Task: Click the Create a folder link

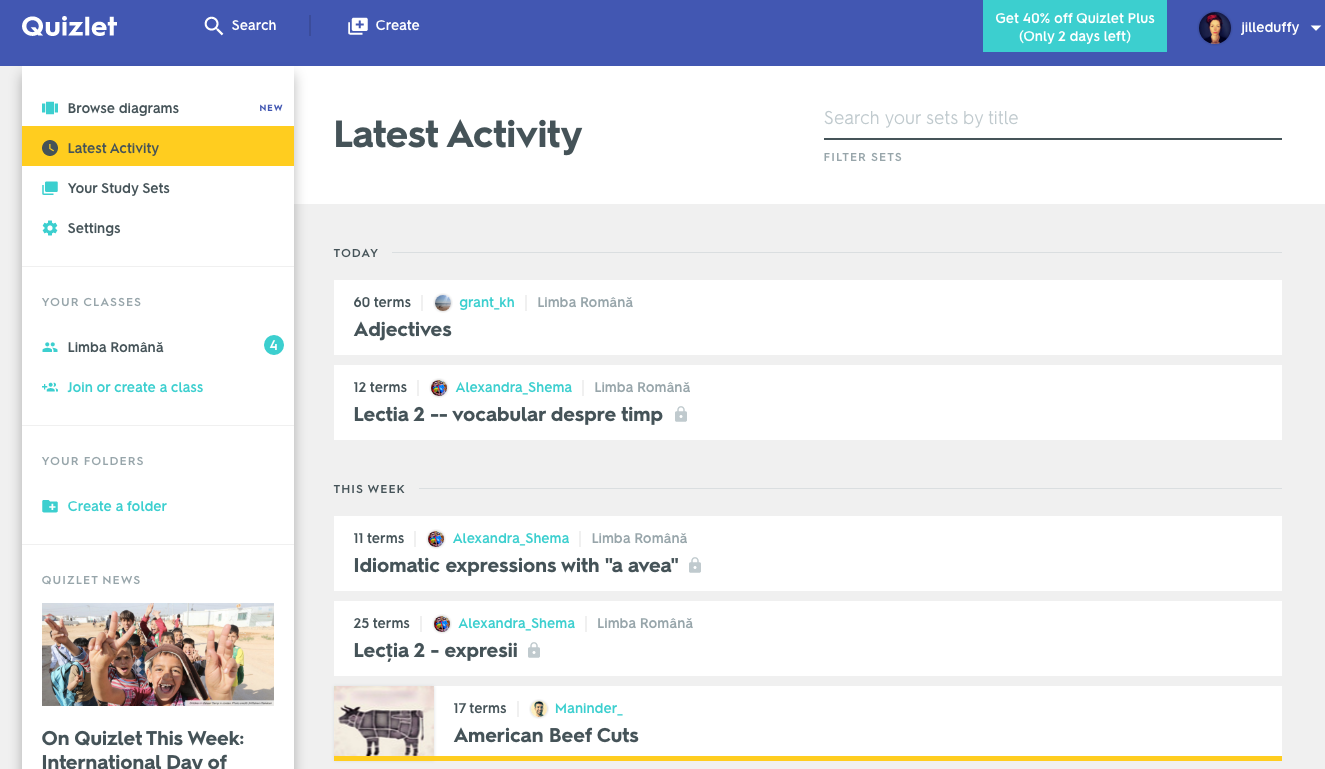Action: click(x=117, y=506)
